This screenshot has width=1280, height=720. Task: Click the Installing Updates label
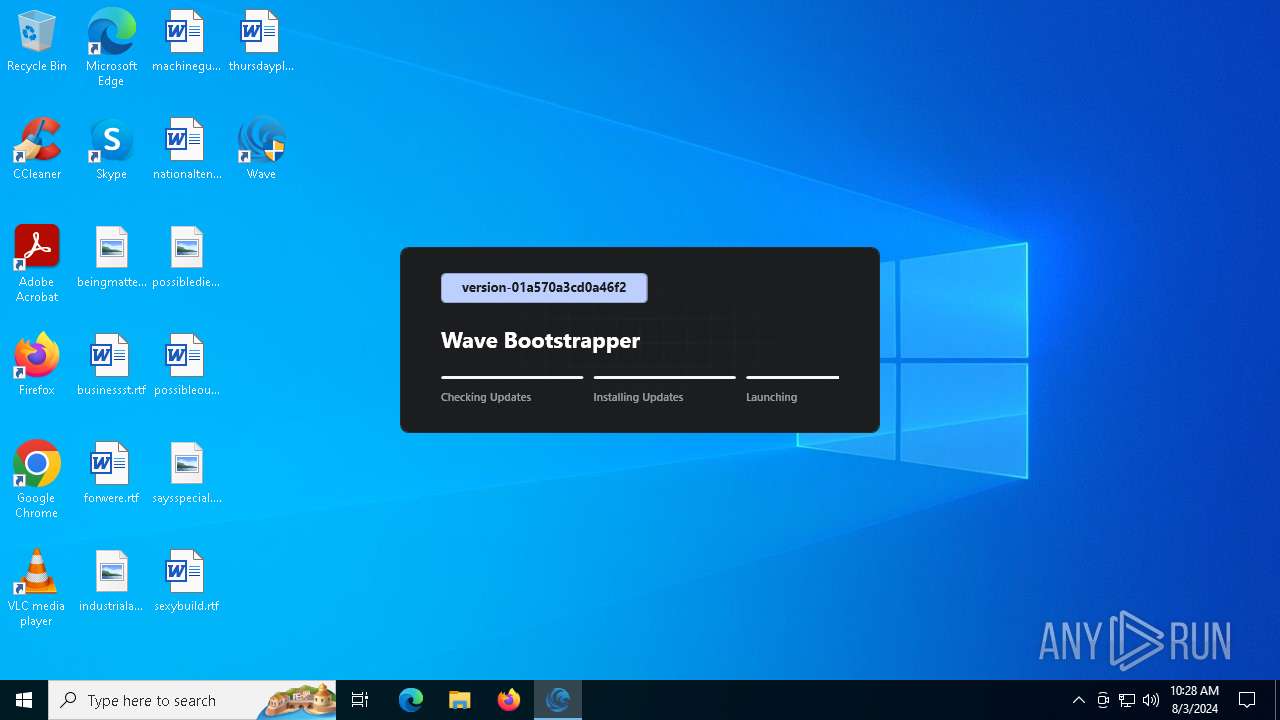point(638,397)
